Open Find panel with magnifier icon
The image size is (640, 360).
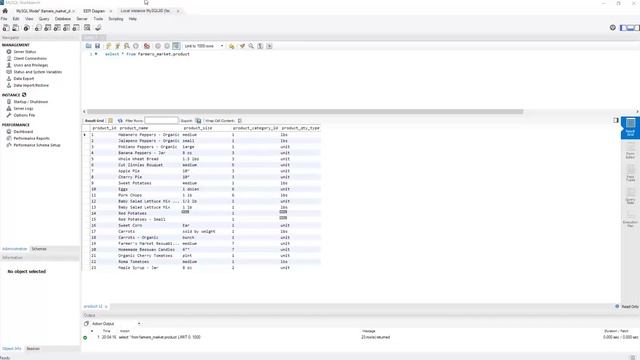tap(251, 46)
